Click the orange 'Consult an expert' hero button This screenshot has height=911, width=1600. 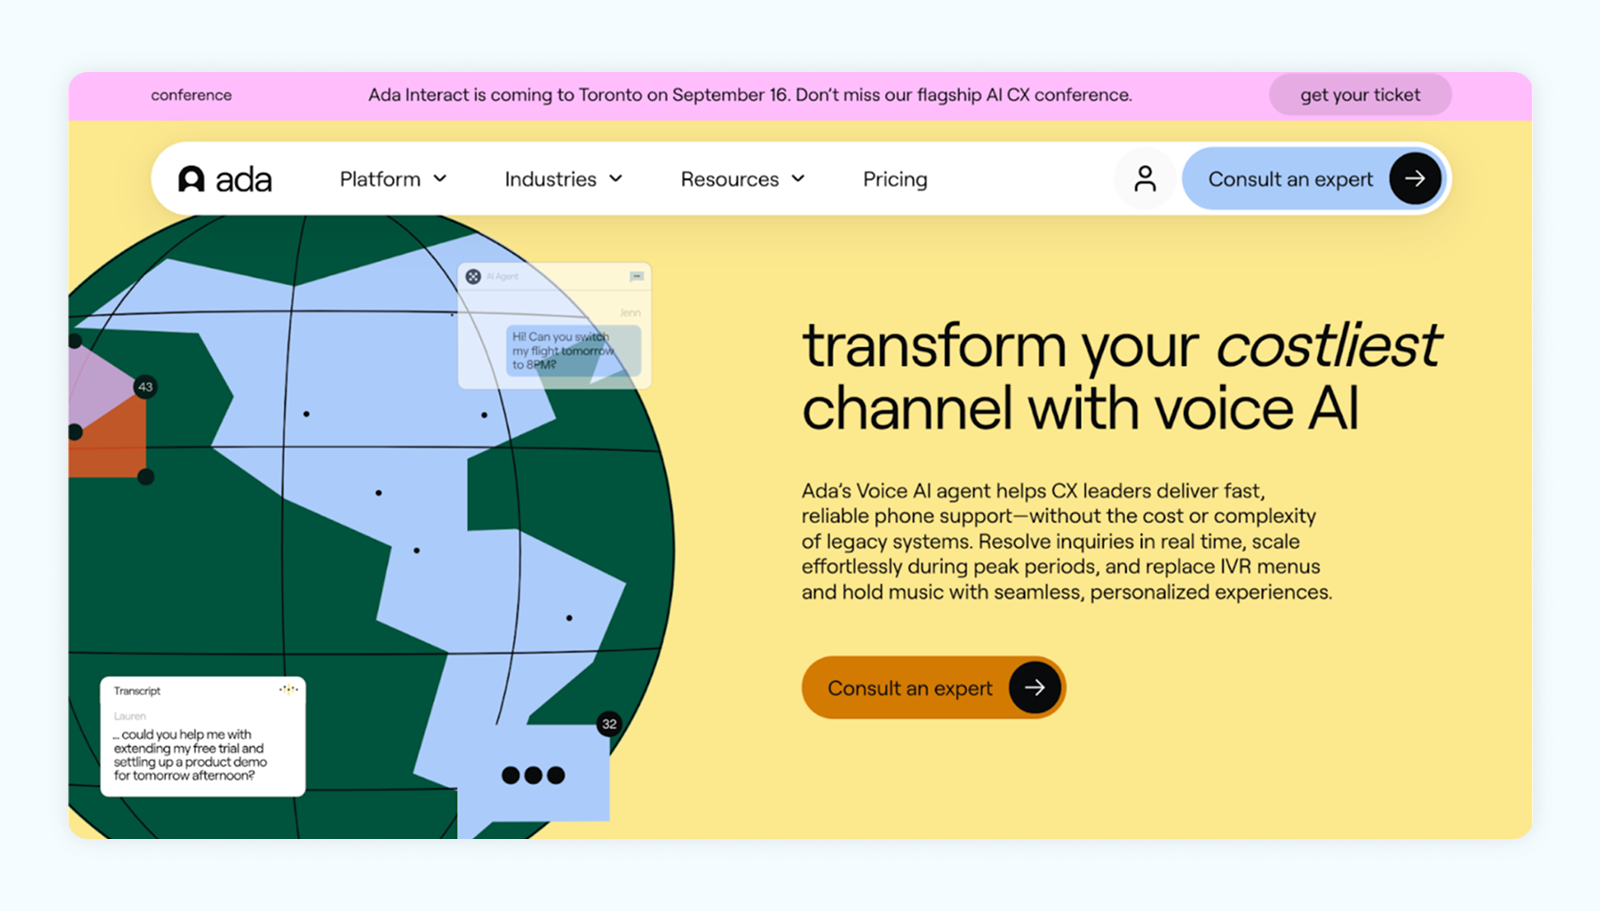(x=934, y=688)
